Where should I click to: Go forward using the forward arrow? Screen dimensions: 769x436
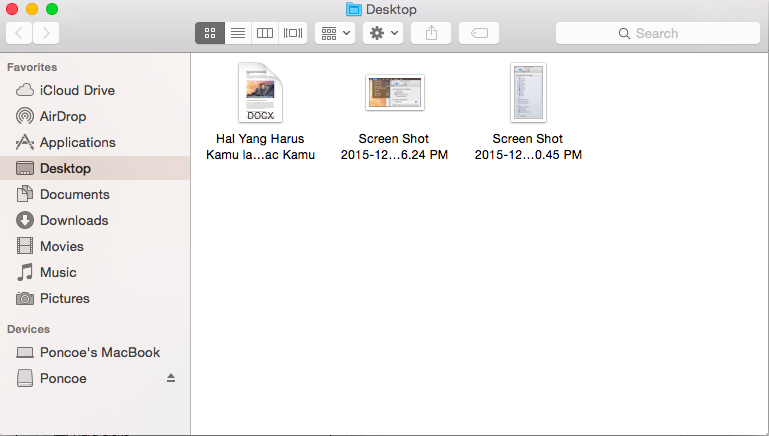46,33
